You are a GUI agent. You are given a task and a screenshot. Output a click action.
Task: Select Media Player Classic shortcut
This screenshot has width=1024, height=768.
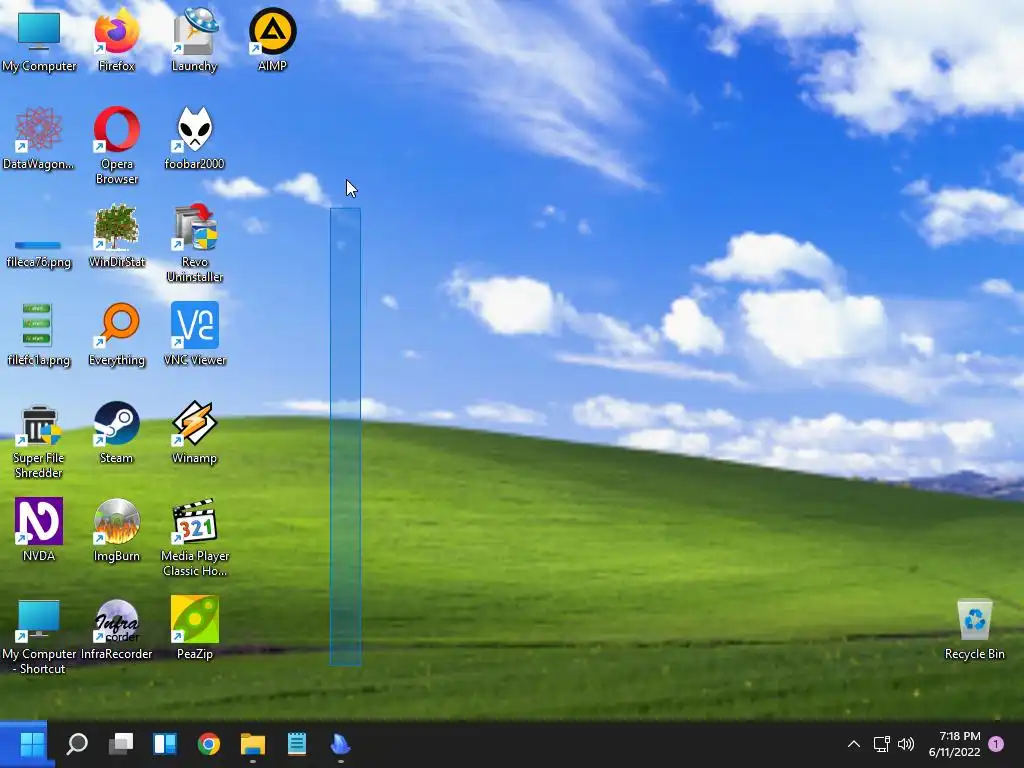coord(194,537)
